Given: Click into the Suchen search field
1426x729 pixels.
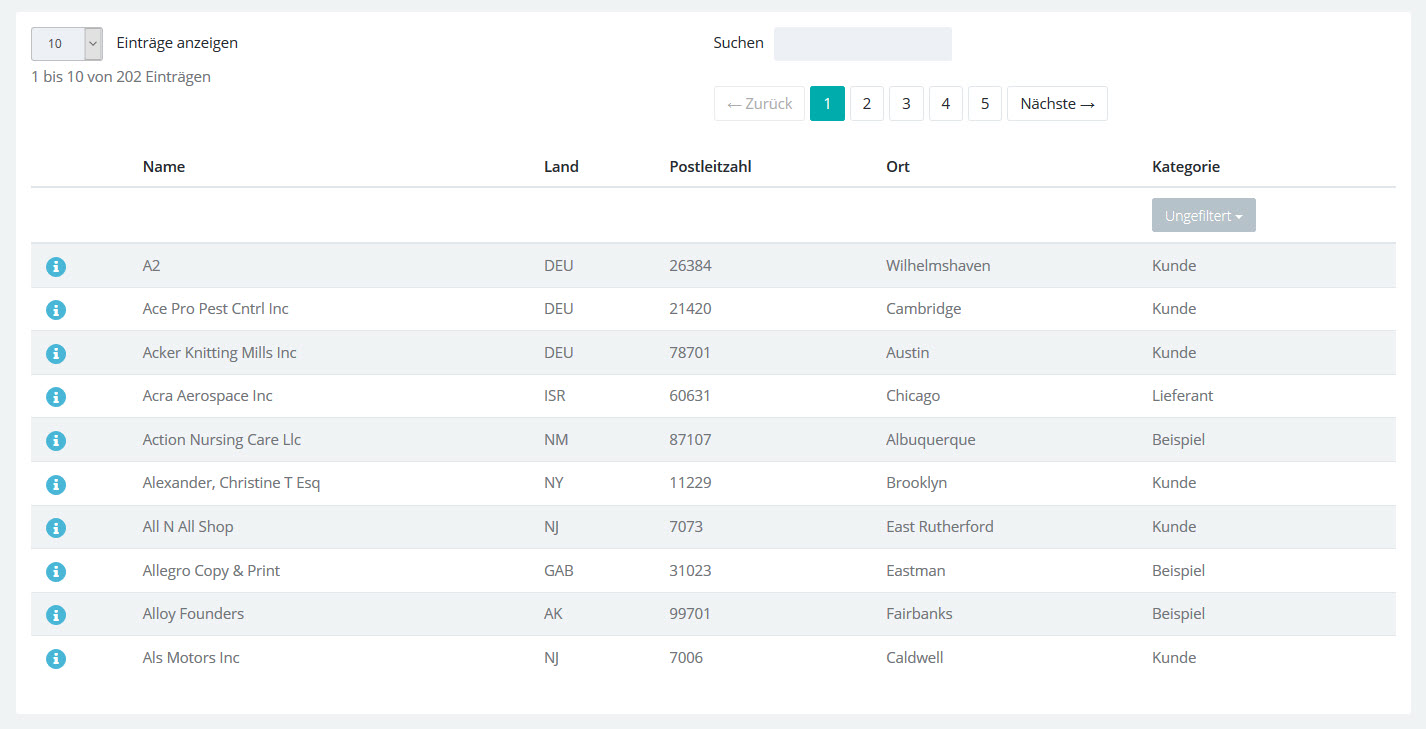Looking at the screenshot, I should [x=862, y=44].
